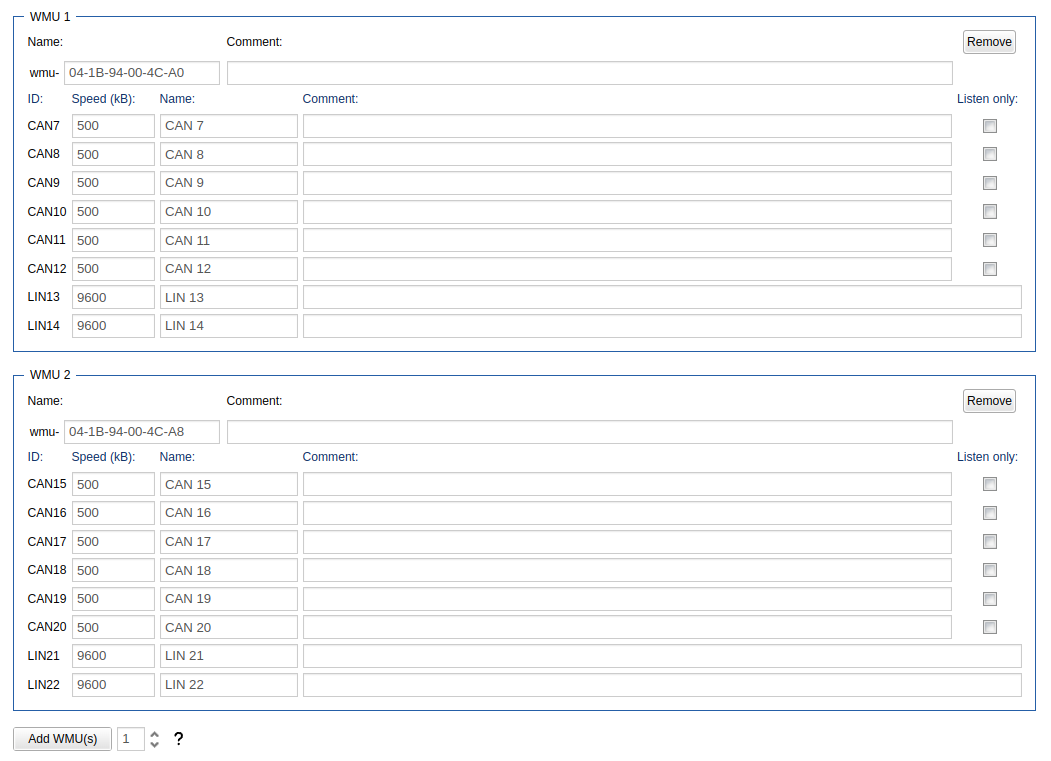Increment the WMU count stepper arrow

coord(154,734)
